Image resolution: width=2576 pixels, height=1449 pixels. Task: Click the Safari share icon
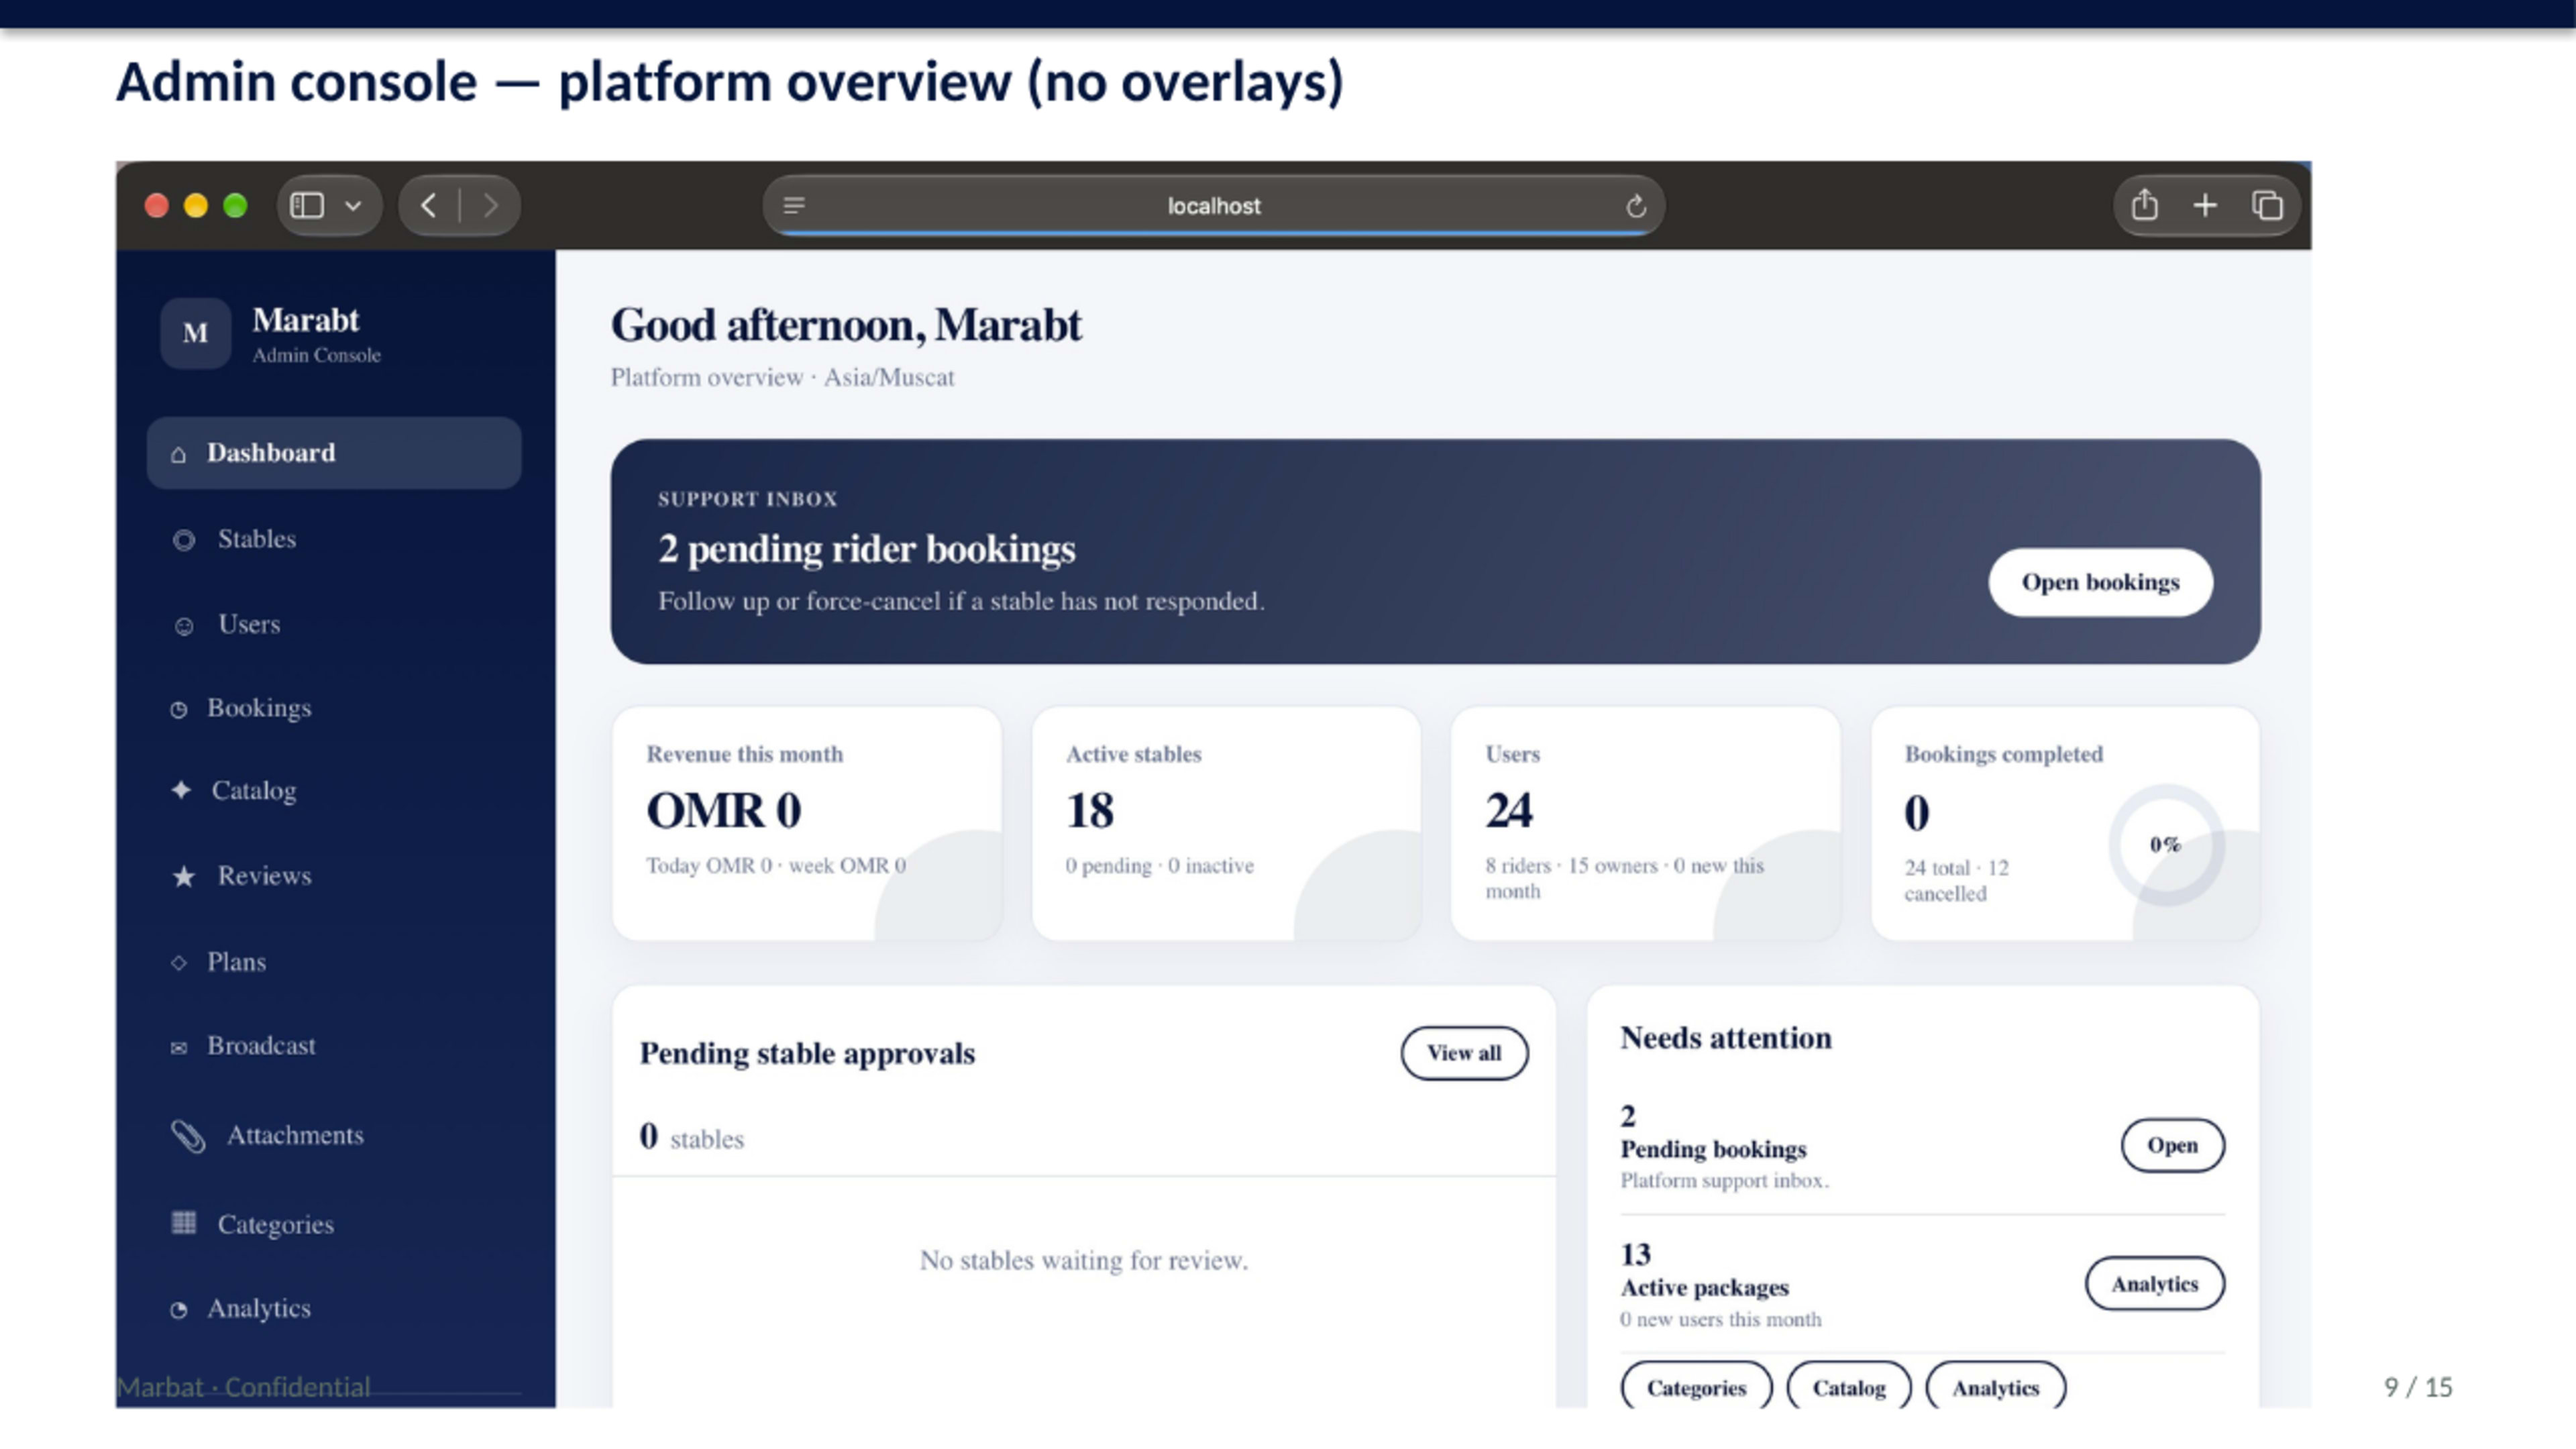click(x=2144, y=205)
